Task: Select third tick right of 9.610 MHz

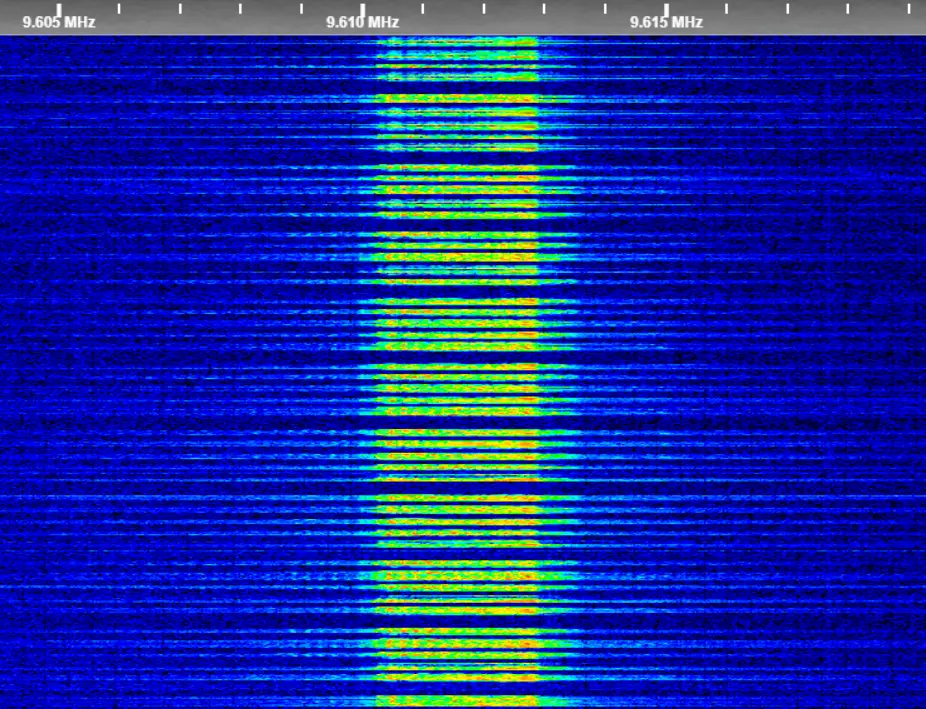Action: tap(545, 8)
